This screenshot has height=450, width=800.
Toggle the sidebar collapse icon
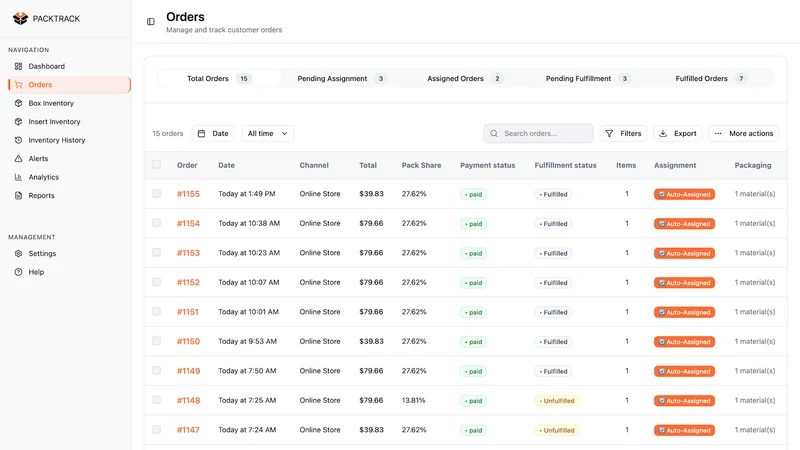click(x=151, y=21)
